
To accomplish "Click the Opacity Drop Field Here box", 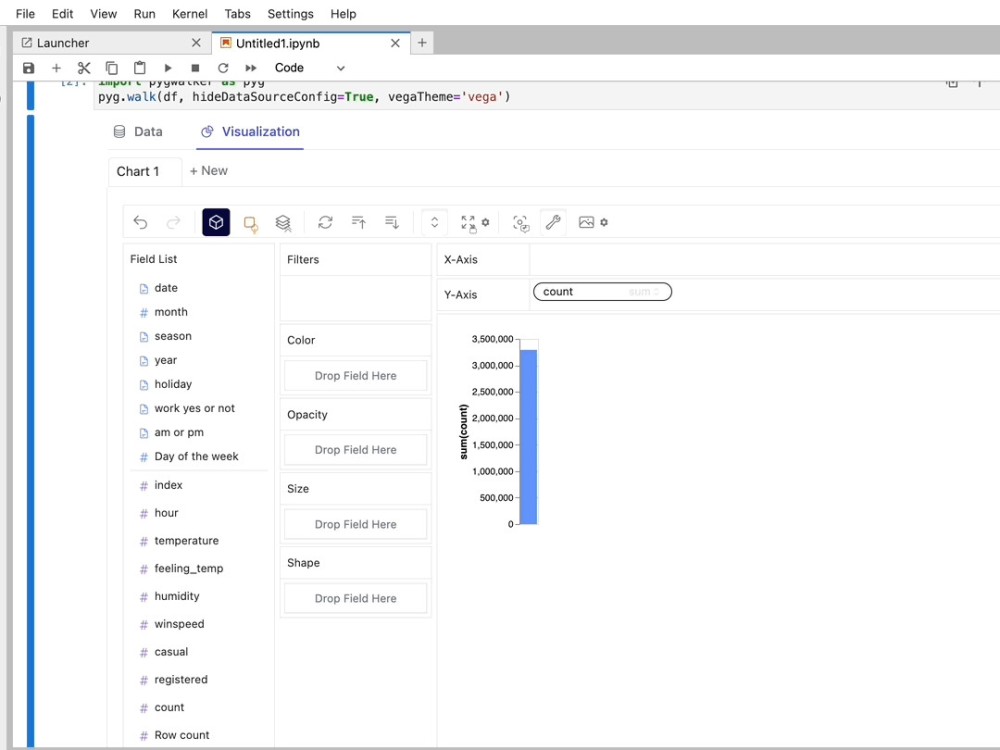I will 355,450.
